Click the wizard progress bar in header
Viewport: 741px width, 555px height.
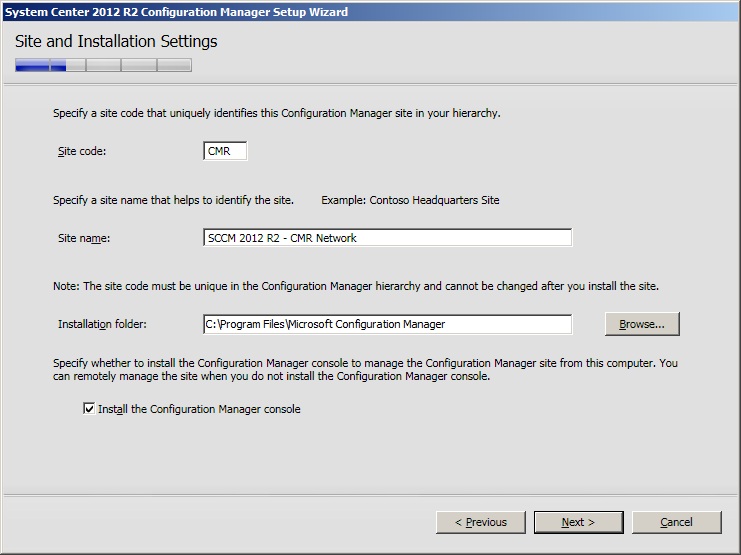[x=103, y=65]
